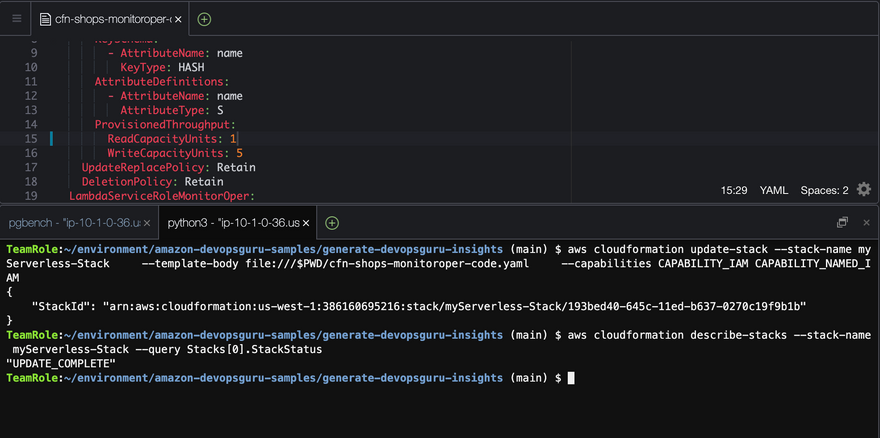Change the YAML language mode
This screenshot has width=880, height=438.
[x=774, y=190]
